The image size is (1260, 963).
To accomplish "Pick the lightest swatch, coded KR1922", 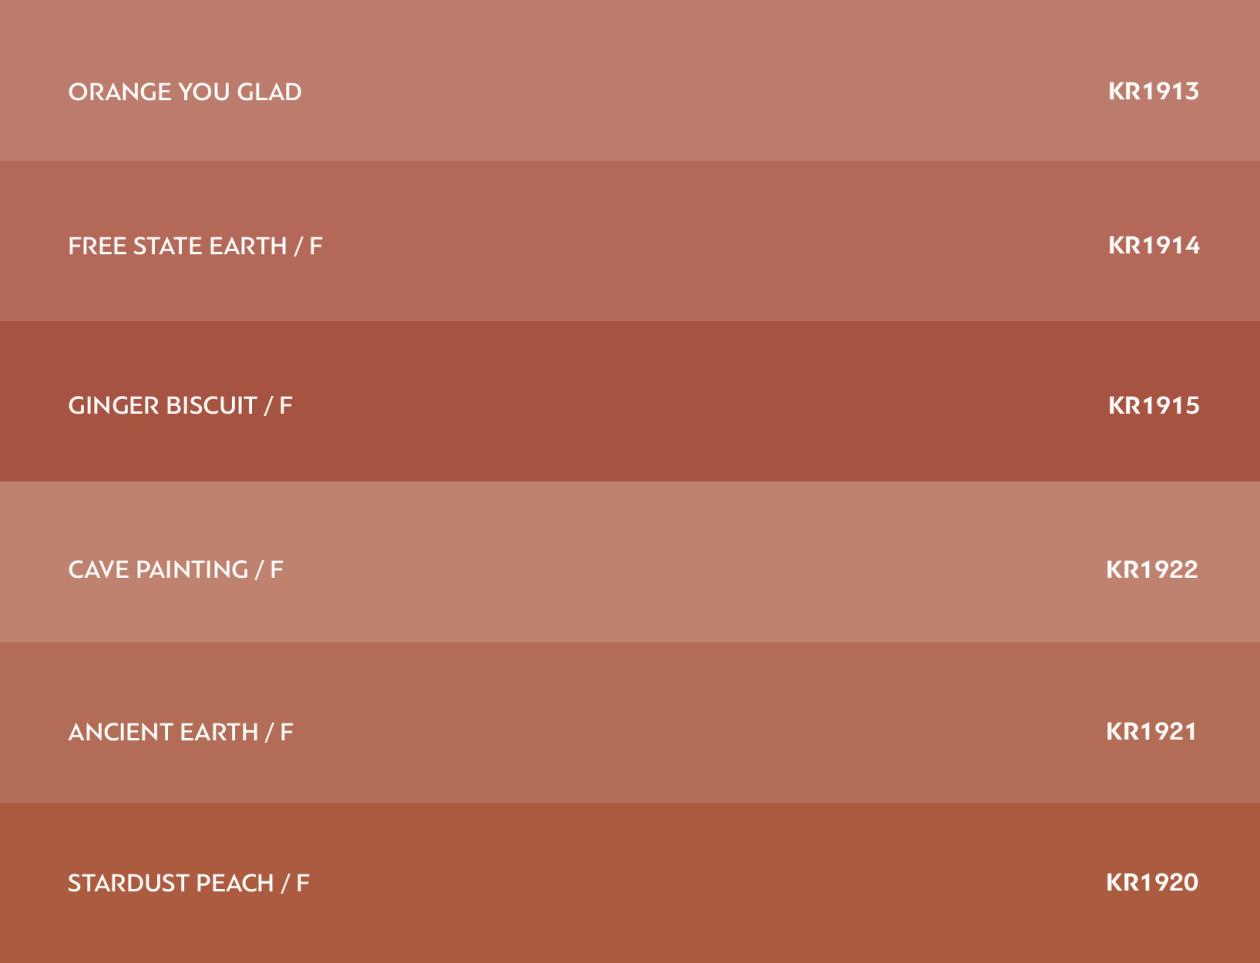I will [630, 562].
